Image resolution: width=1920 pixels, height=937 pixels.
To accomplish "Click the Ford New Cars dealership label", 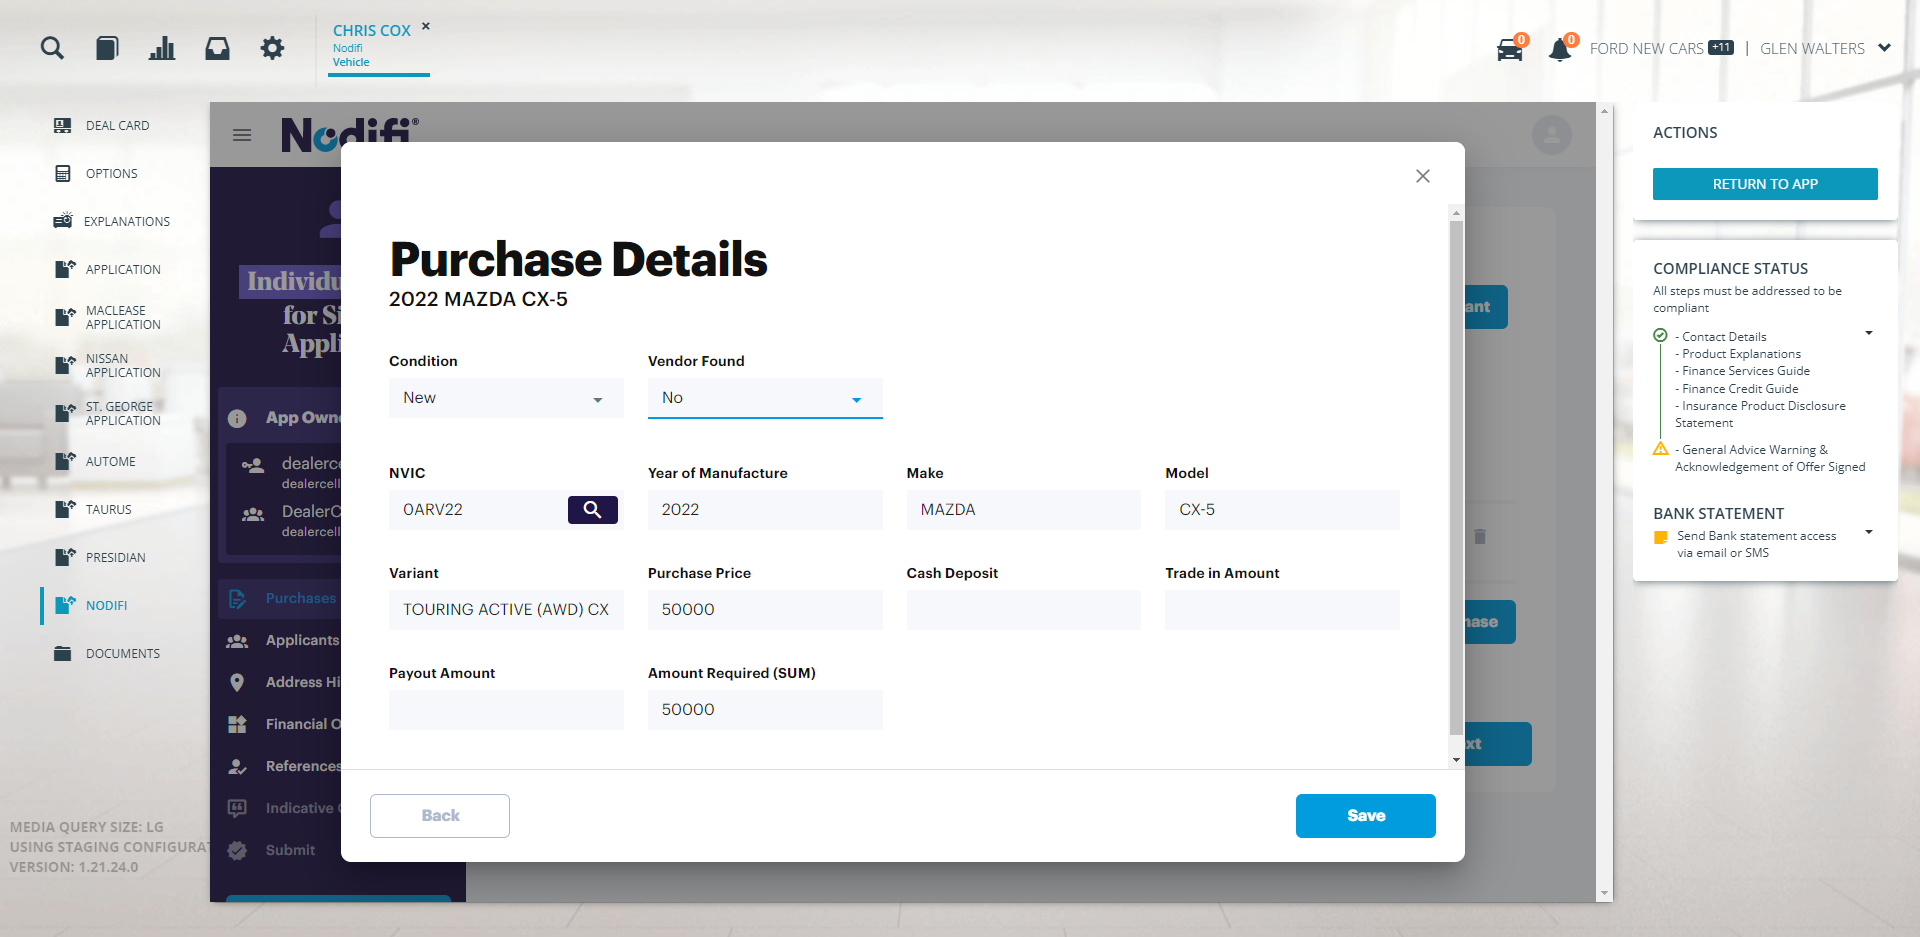I will tap(1646, 48).
